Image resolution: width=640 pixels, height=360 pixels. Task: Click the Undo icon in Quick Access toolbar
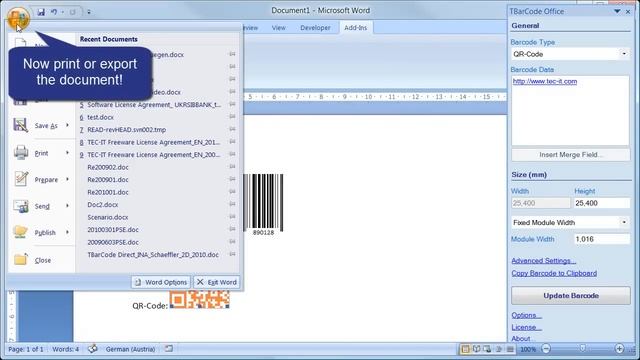tap(54, 12)
